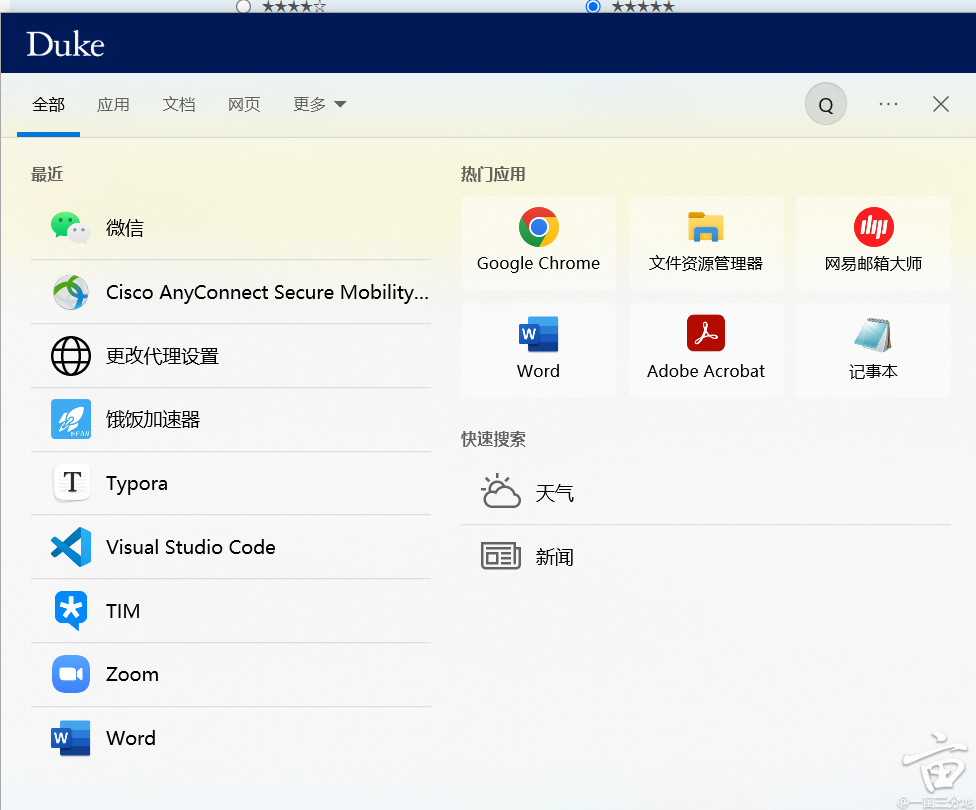
Task: Switch to the 文档 tab
Action: pos(179,104)
